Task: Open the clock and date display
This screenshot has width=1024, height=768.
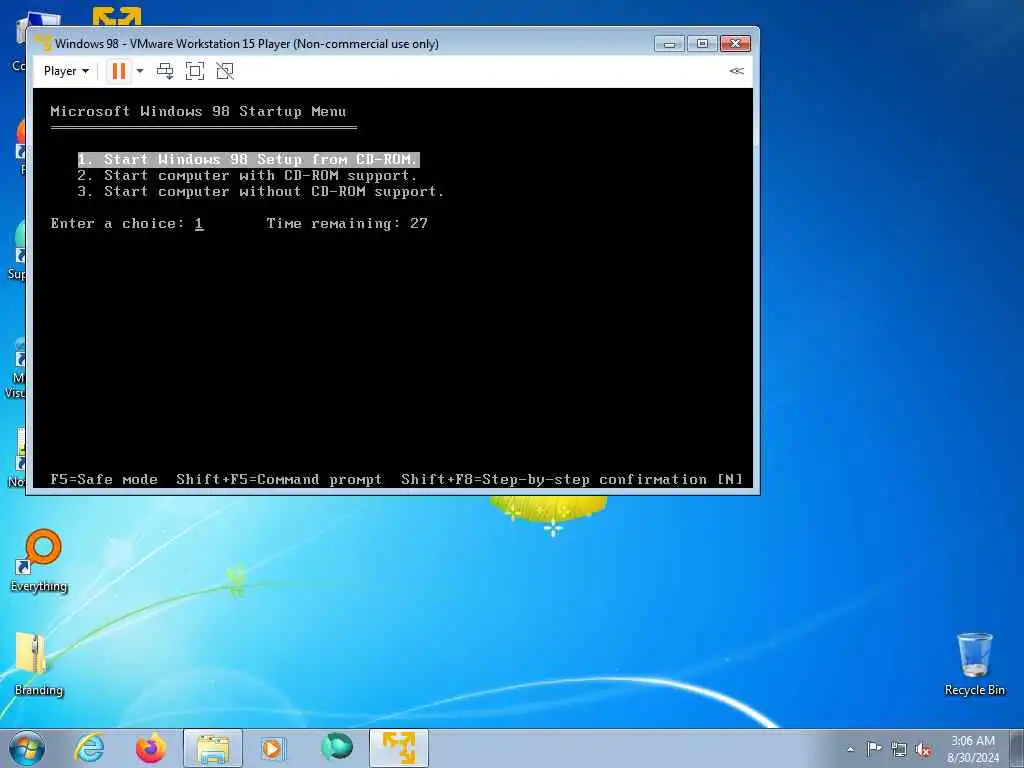Action: [x=972, y=749]
